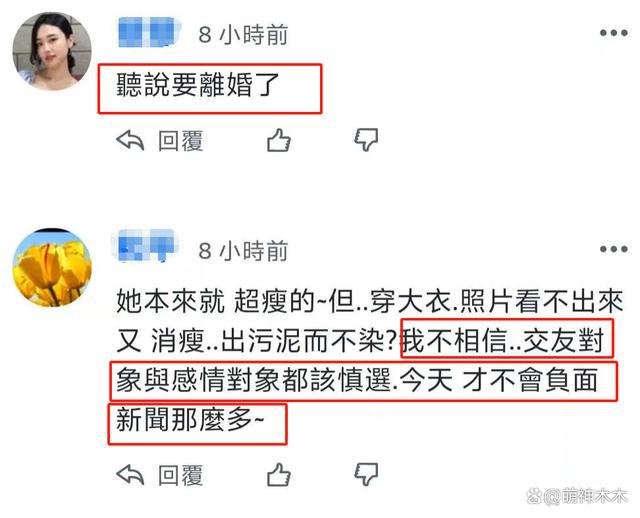This screenshot has width=640, height=518.
Task: Click blurred username of second commenter
Action: coord(144,245)
